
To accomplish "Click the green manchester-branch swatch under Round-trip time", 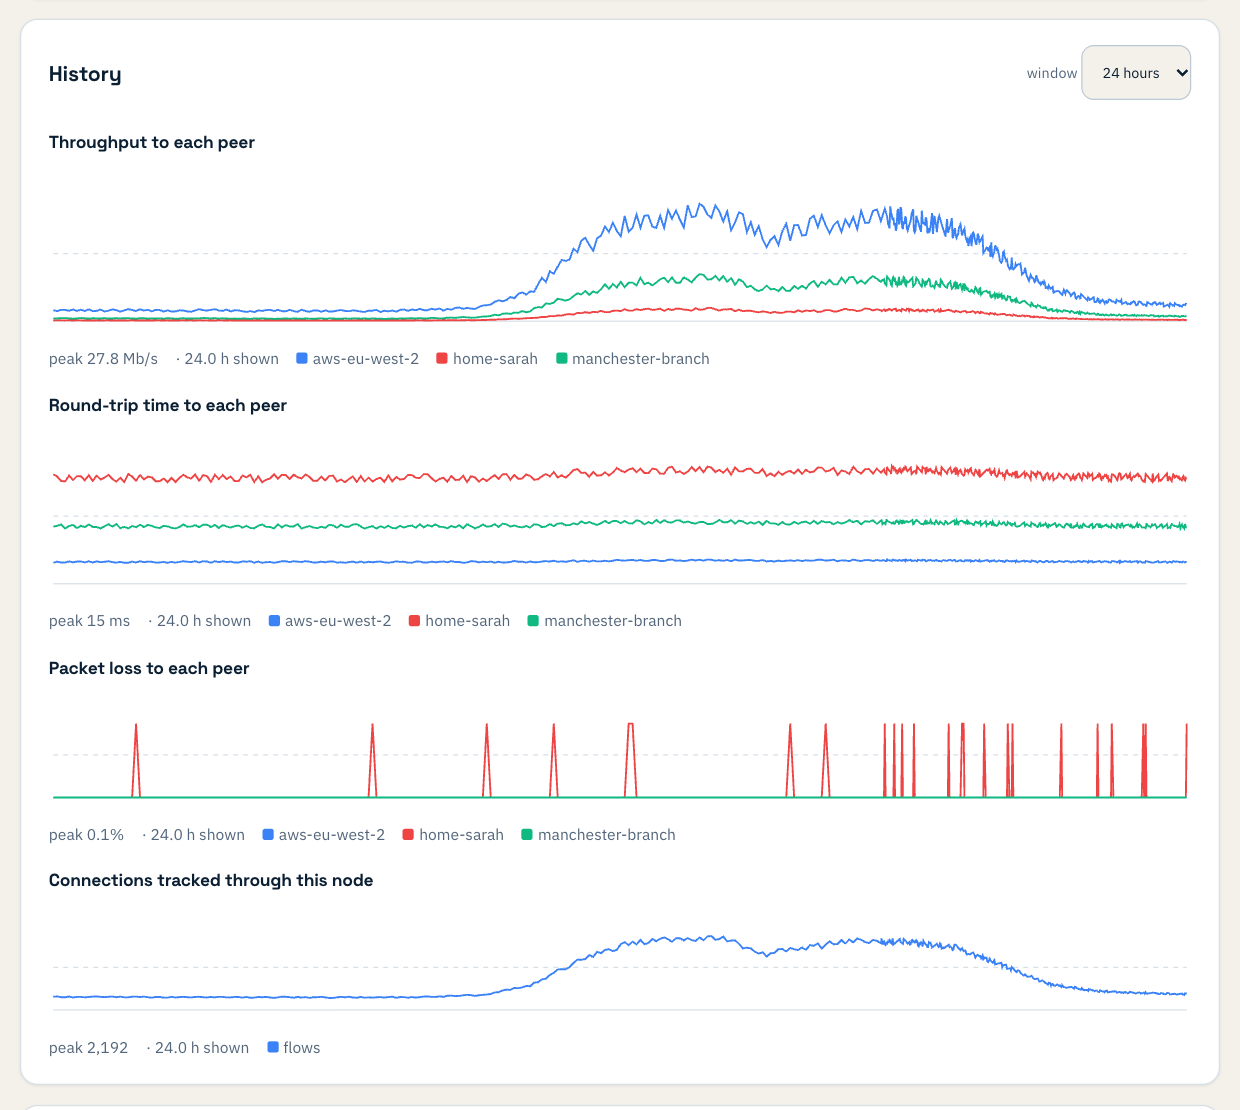I will click(533, 621).
